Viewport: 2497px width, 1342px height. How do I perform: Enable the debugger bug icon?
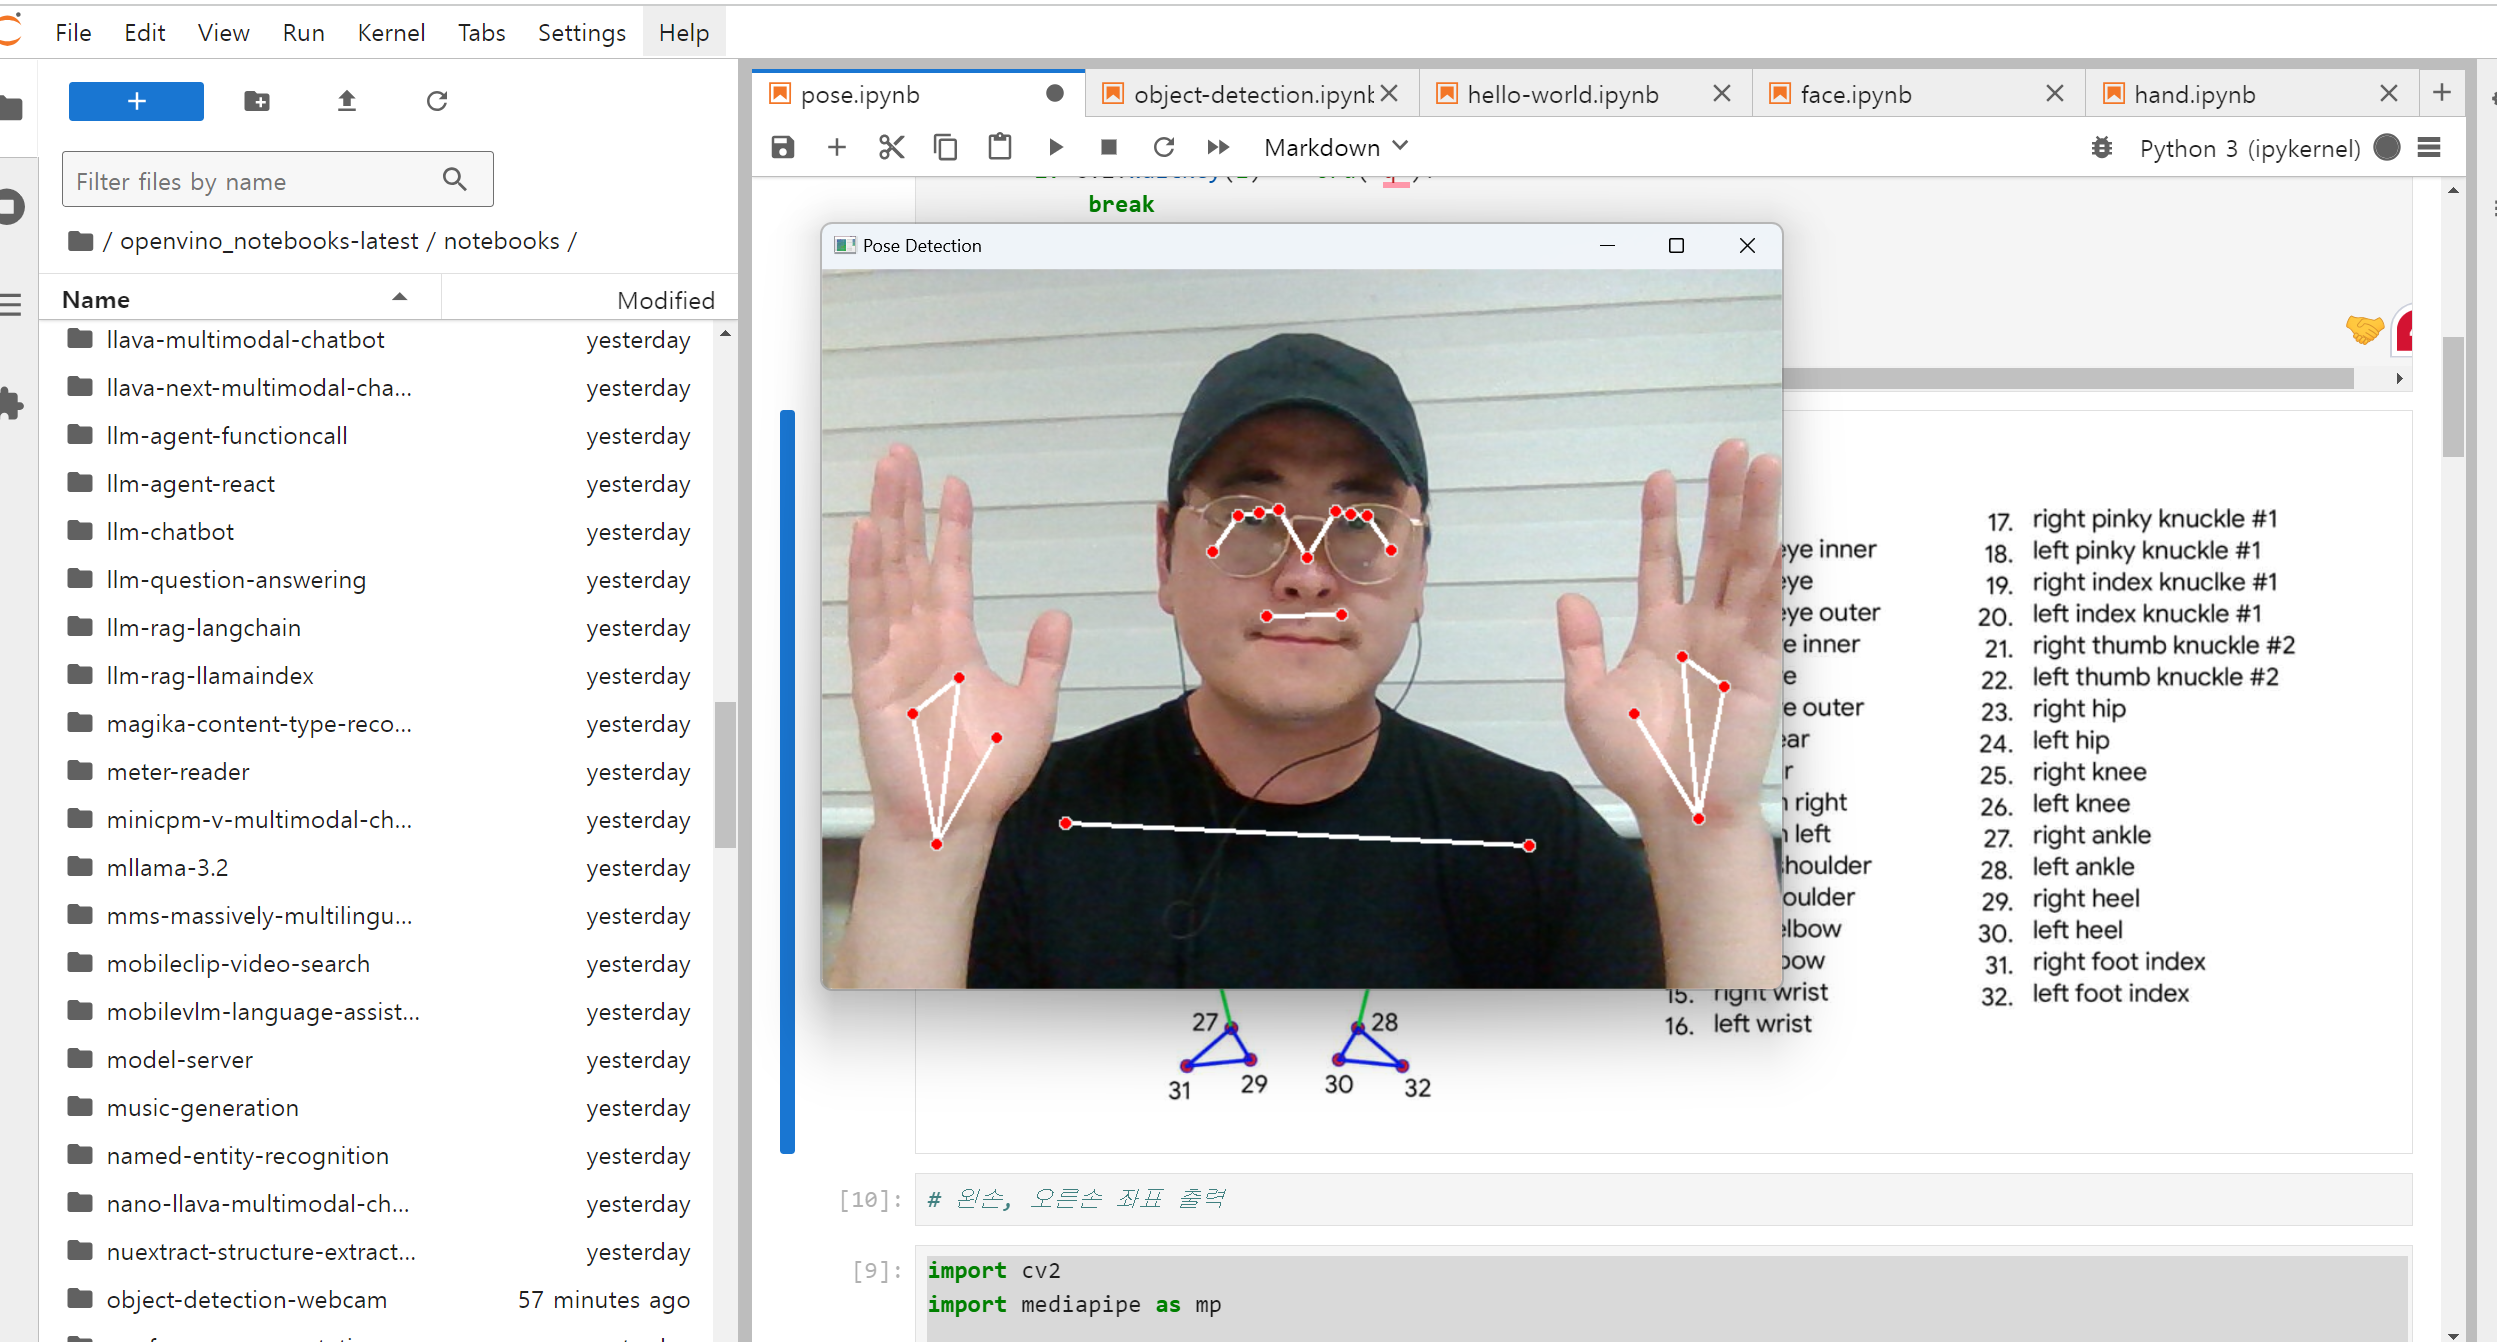(2101, 148)
